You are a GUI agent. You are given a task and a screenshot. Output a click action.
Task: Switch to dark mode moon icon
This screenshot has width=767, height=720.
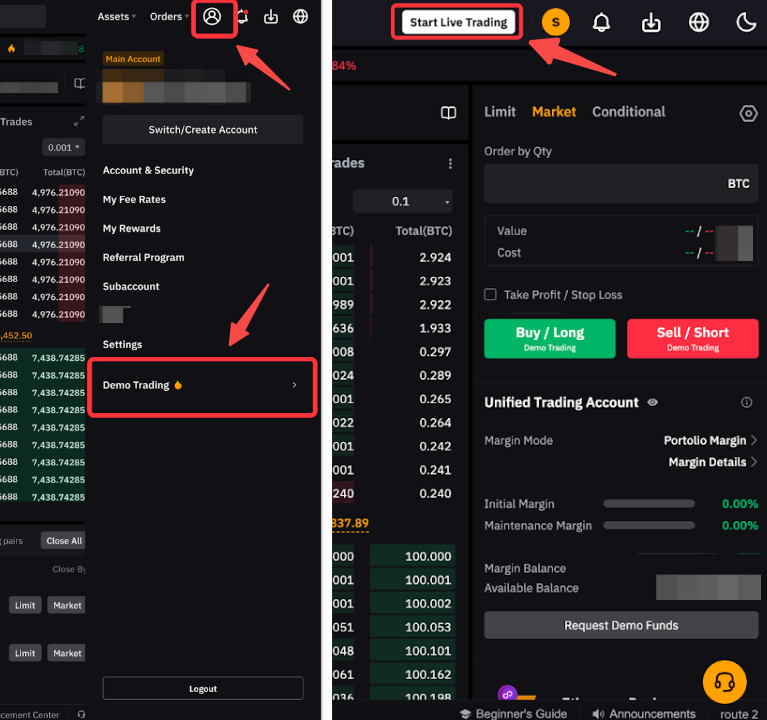pos(746,22)
